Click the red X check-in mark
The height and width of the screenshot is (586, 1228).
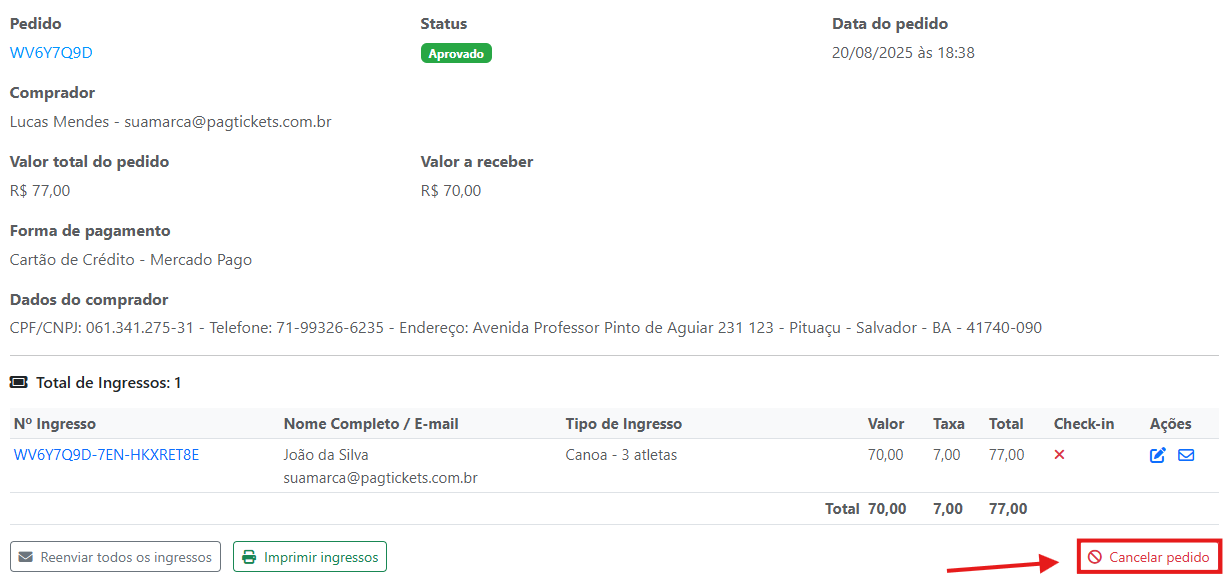pos(1060,455)
